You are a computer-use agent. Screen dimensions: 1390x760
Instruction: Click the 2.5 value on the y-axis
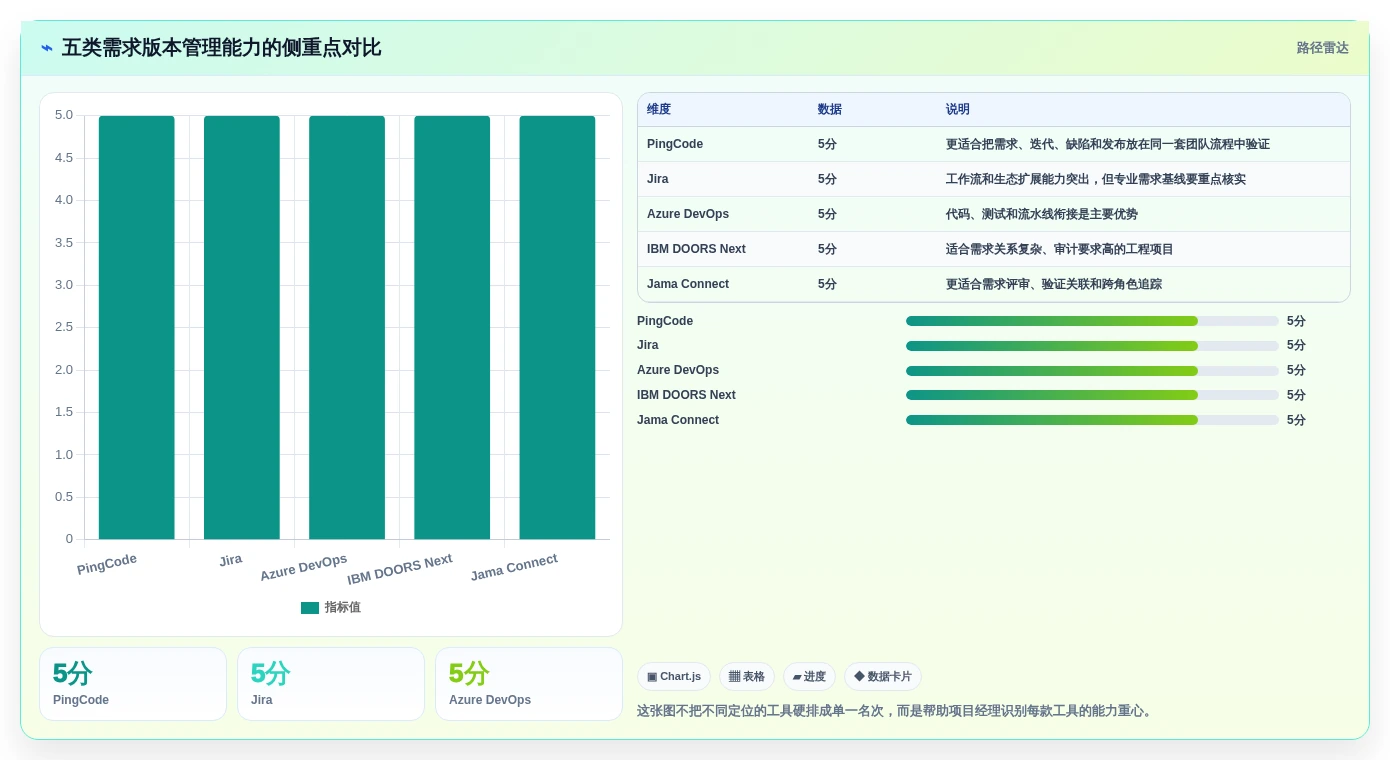pyautogui.click(x=64, y=327)
